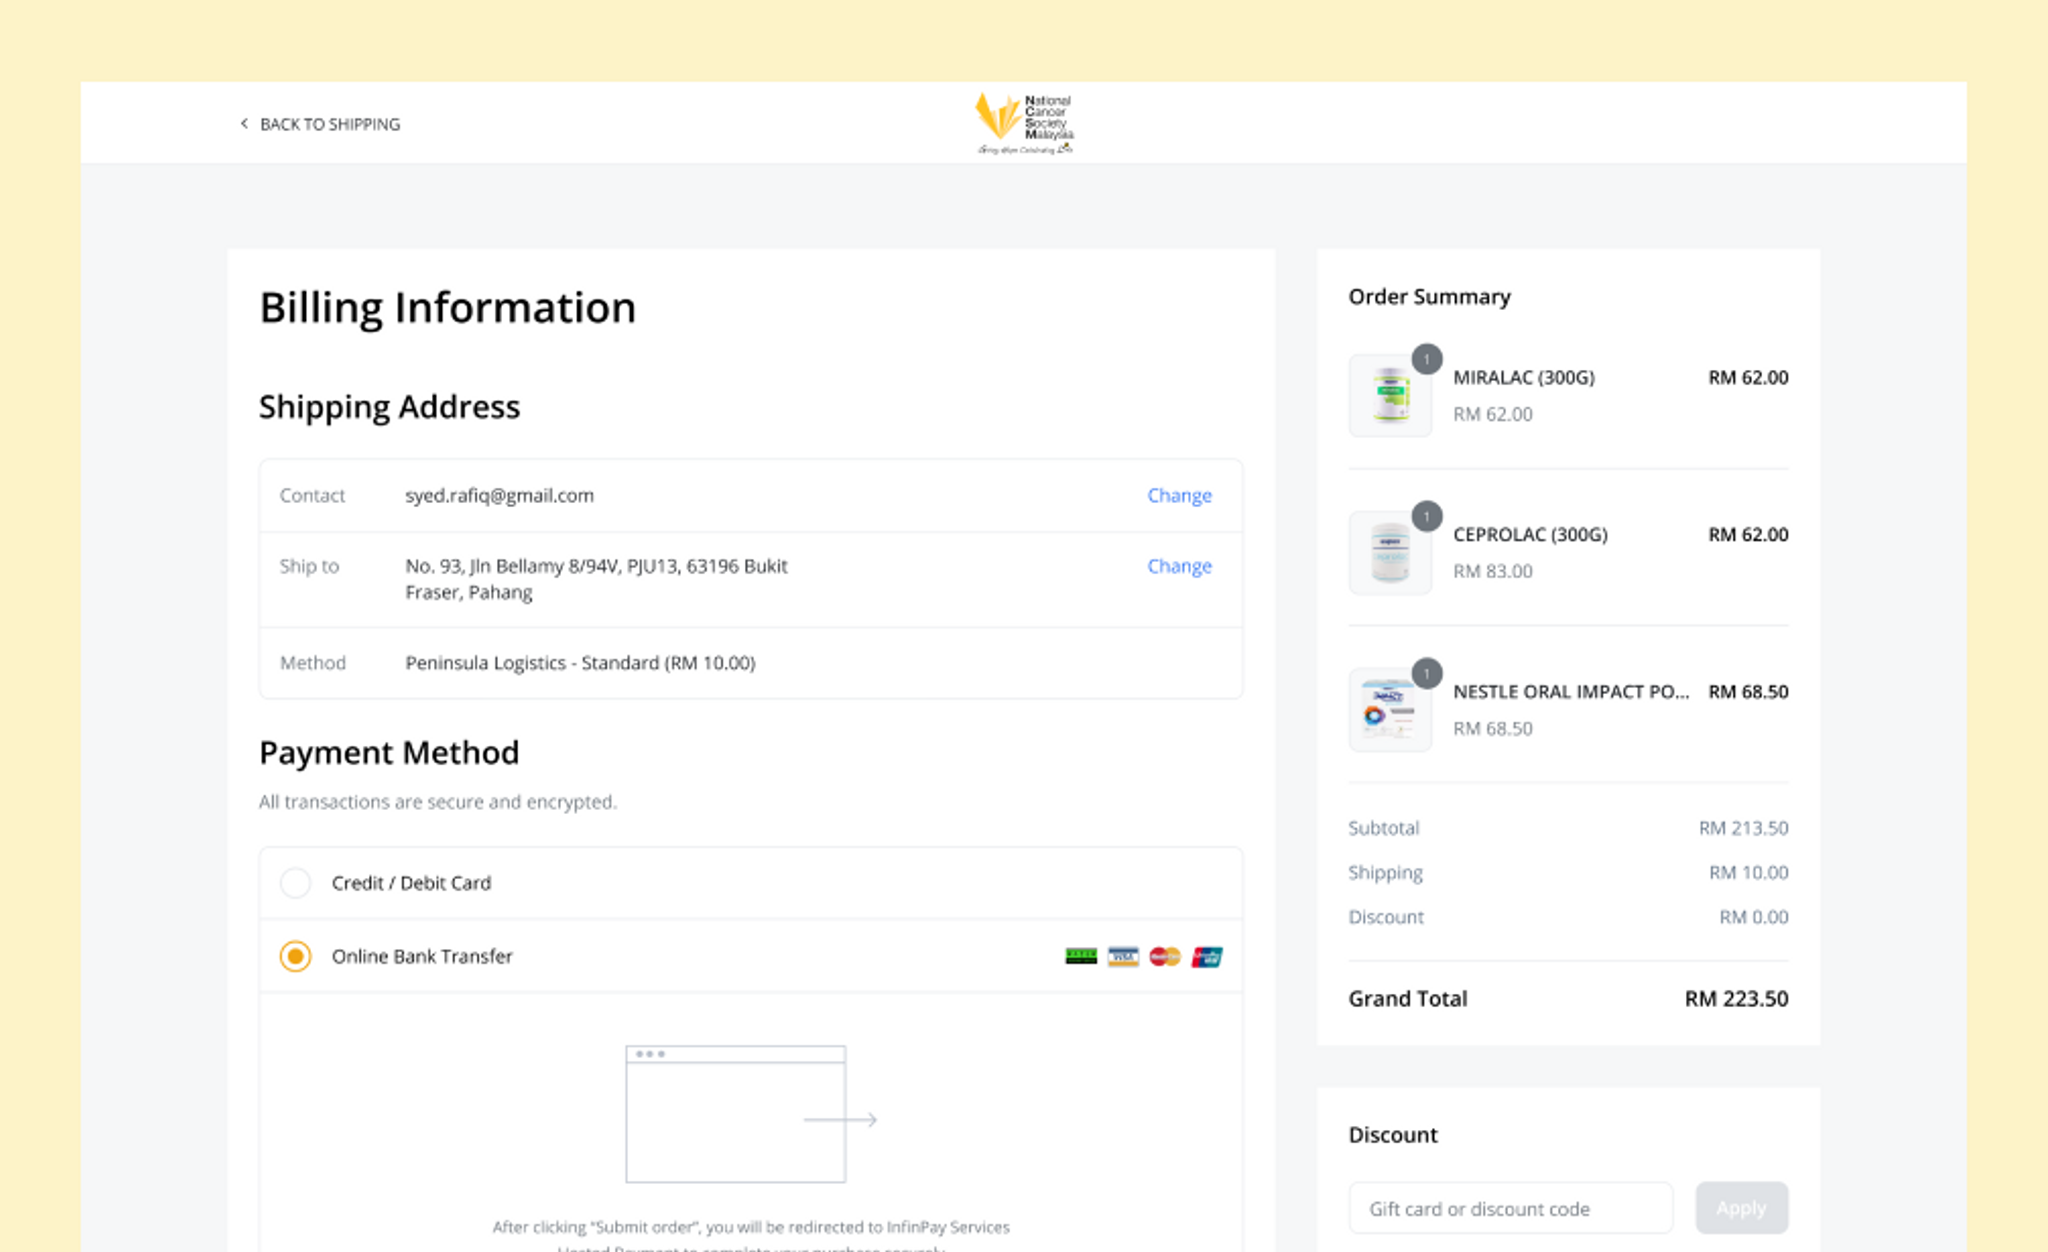This screenshot has height=1252, width=2048.
Task: Click the back arrow chevron icon
Action: coord(243,123)
